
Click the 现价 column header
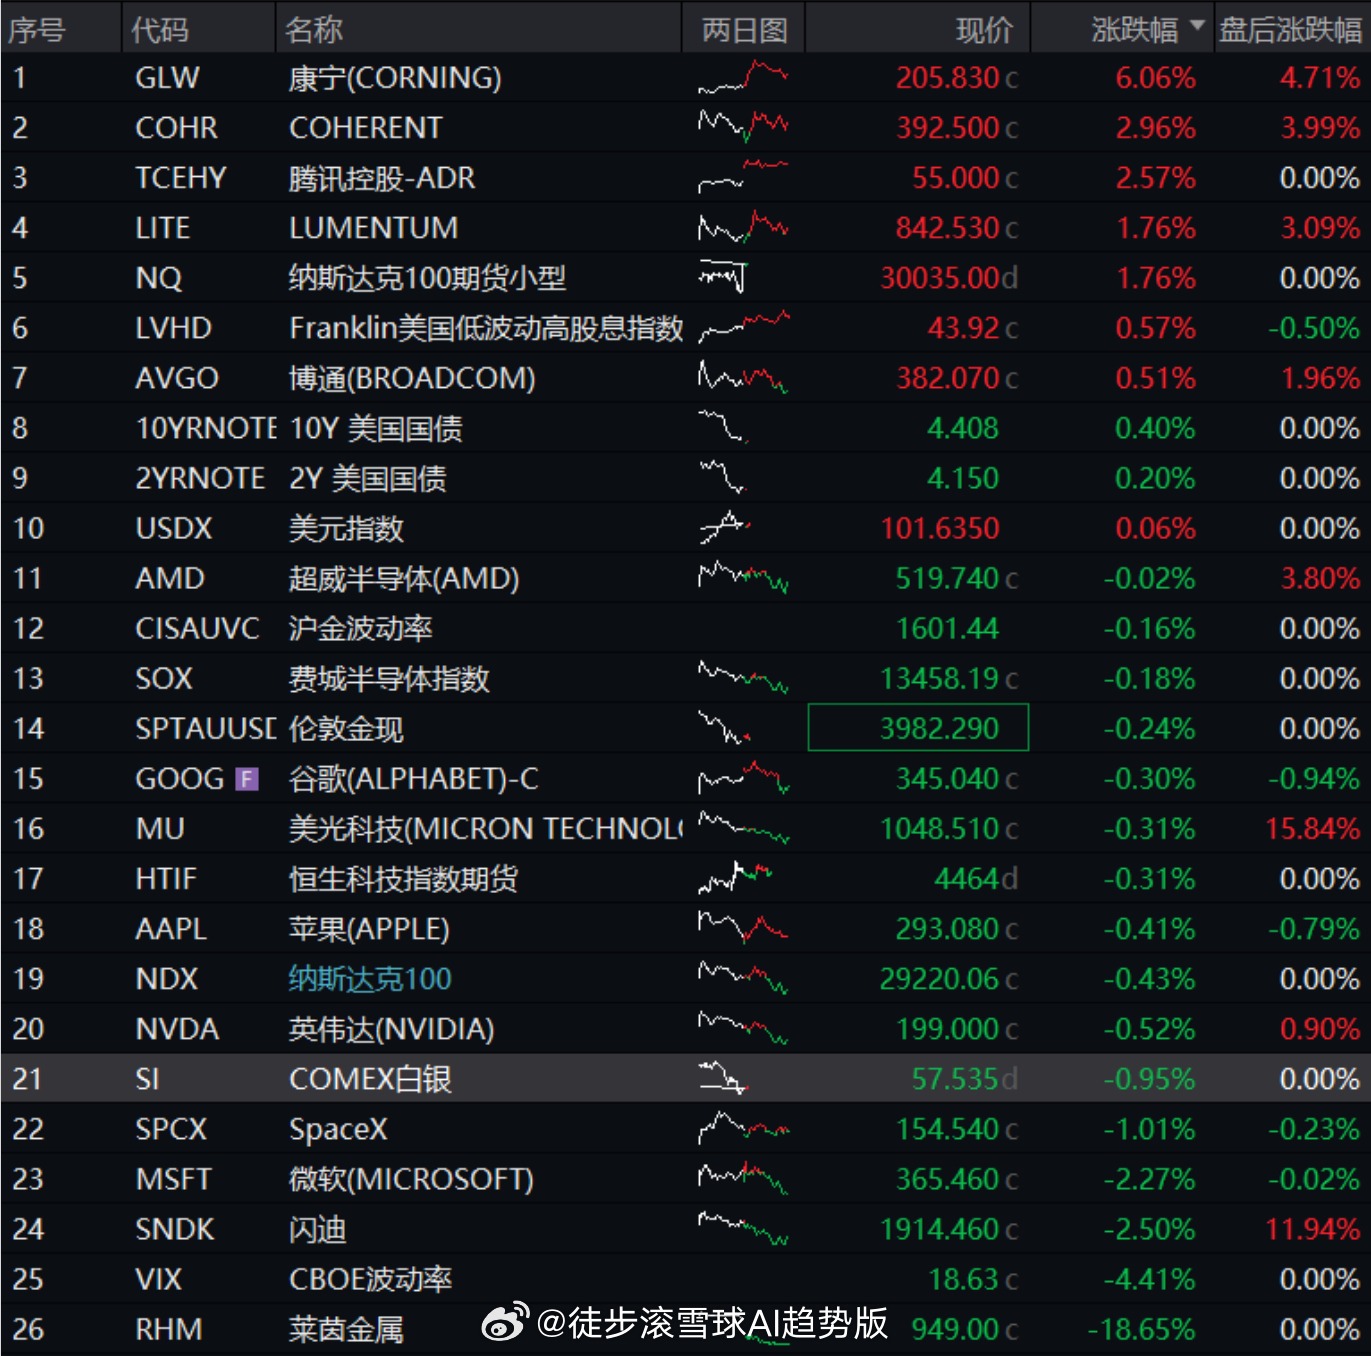[984, 30]
